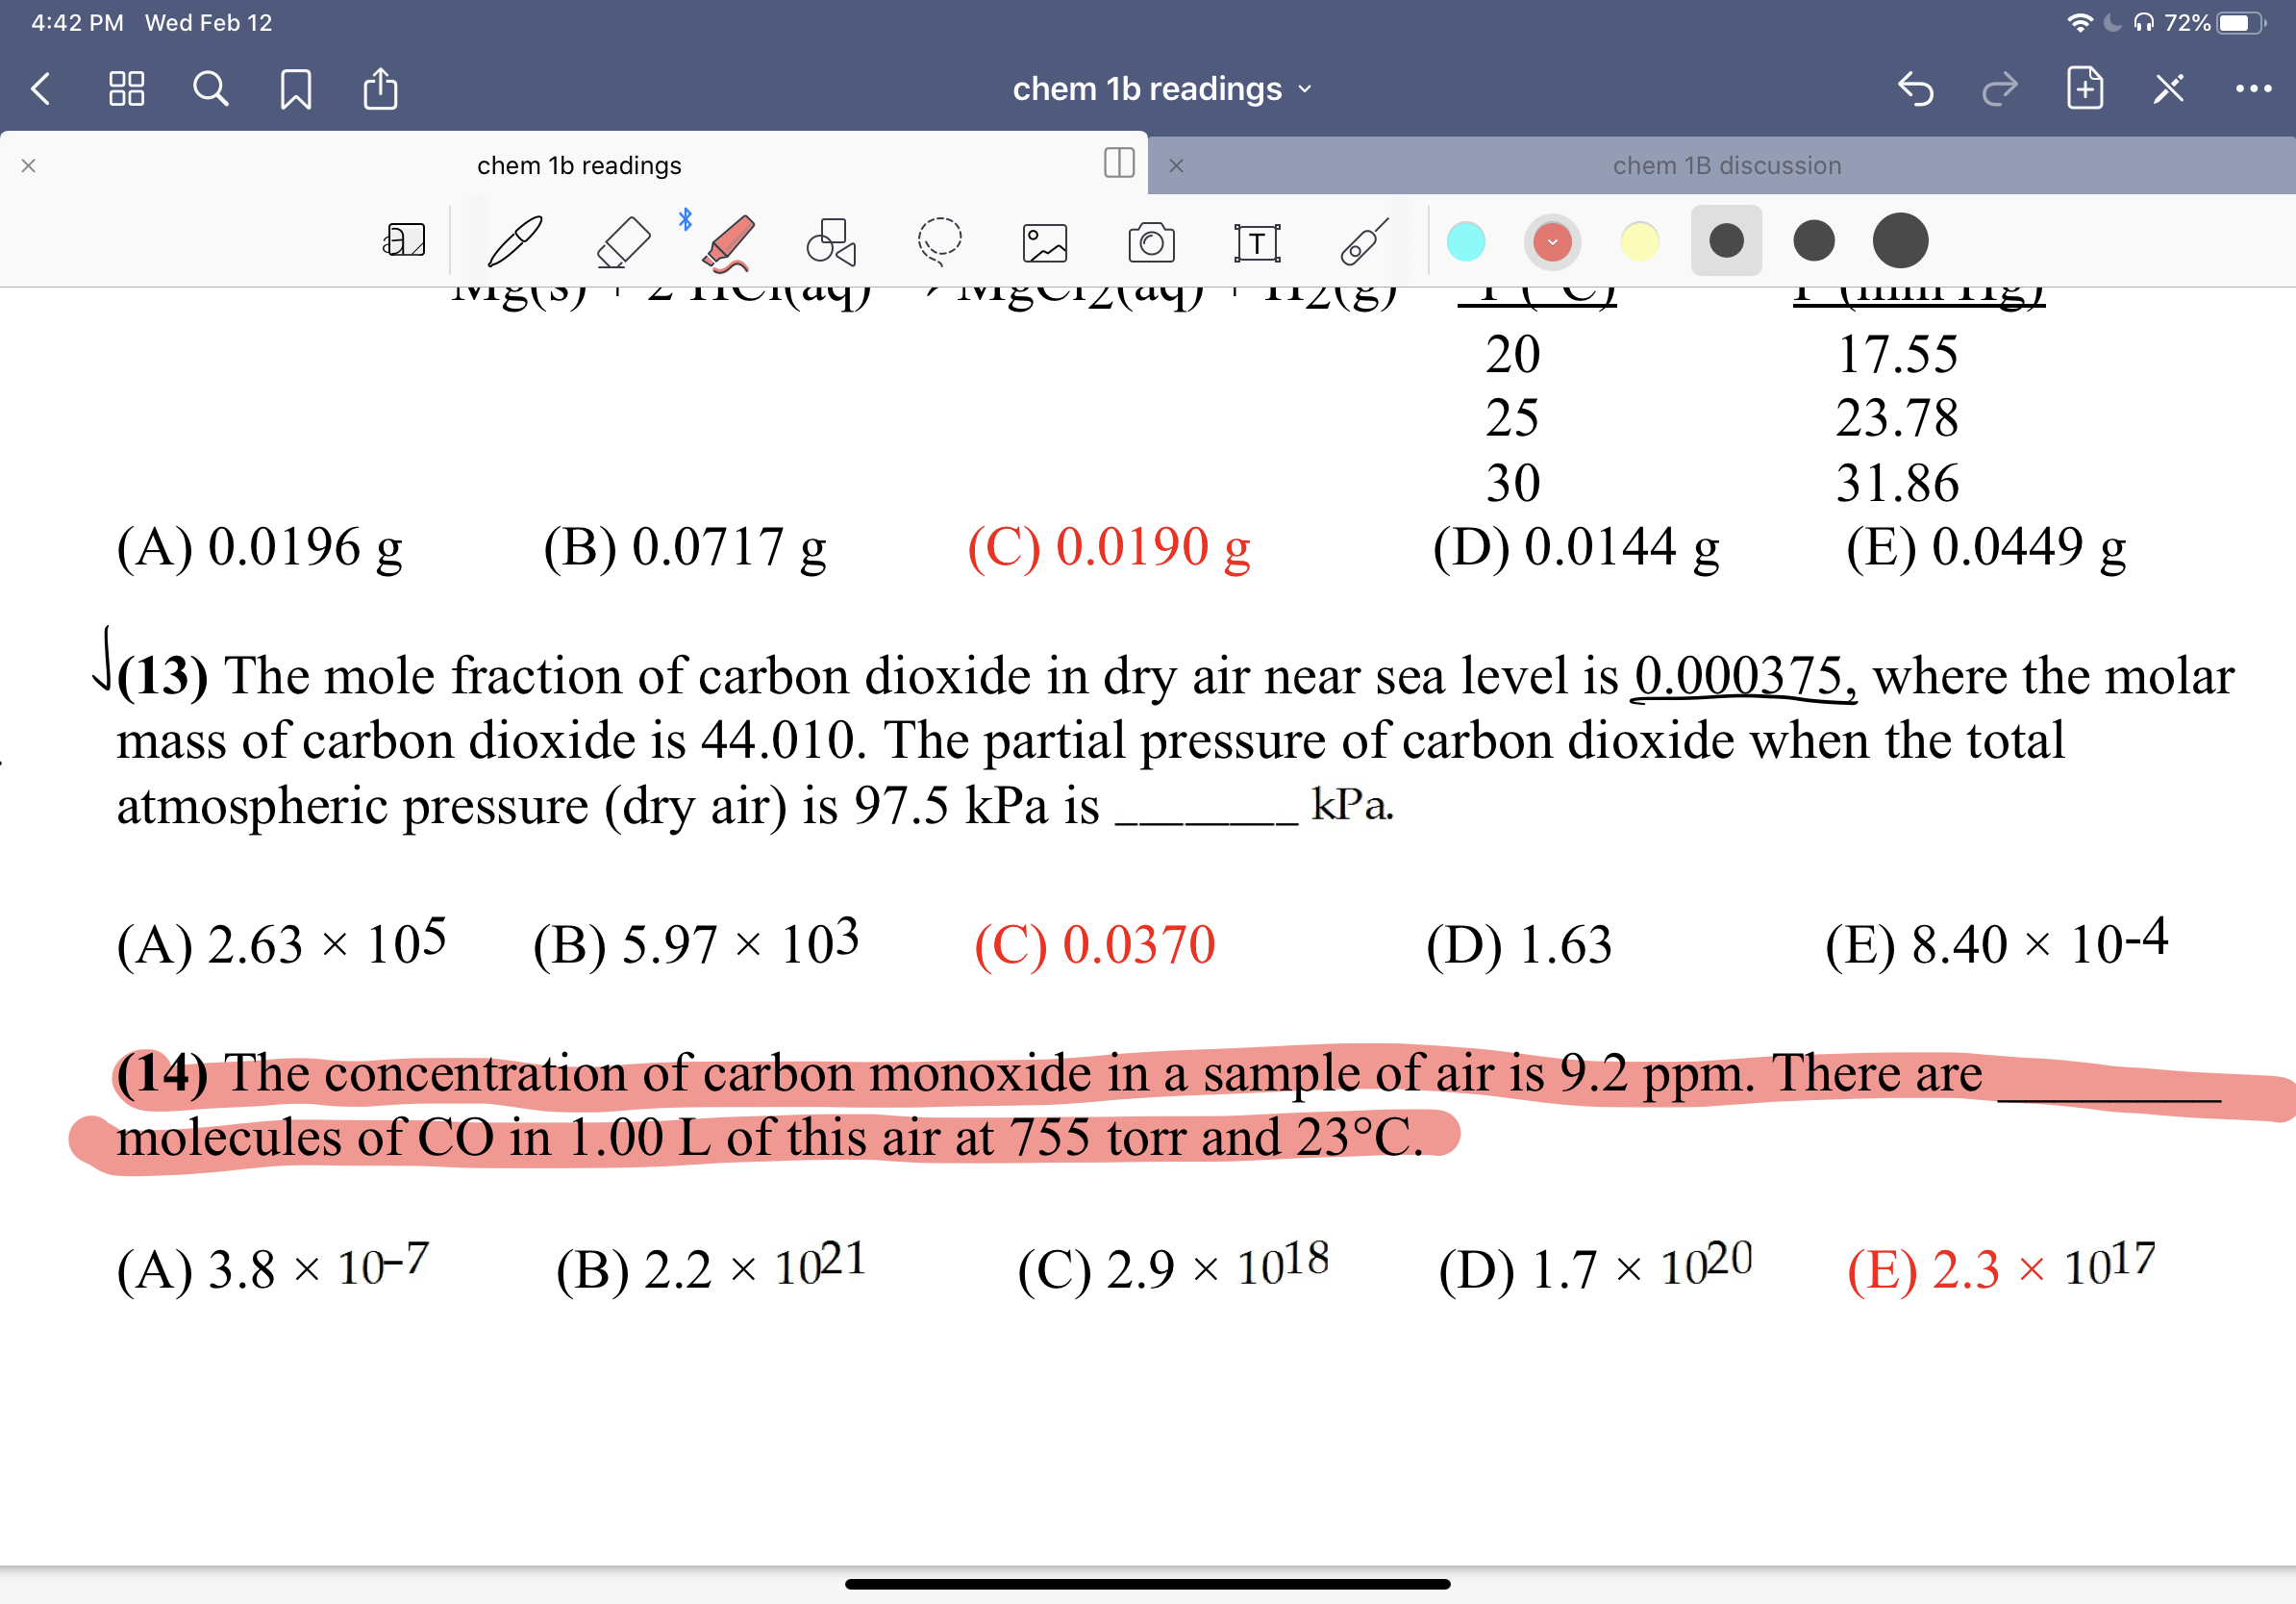The width and height of the screenshot is (2296, 1604).
Task: Tap answer (E) 0.0449 g
Action: [x=1986, y=548]
